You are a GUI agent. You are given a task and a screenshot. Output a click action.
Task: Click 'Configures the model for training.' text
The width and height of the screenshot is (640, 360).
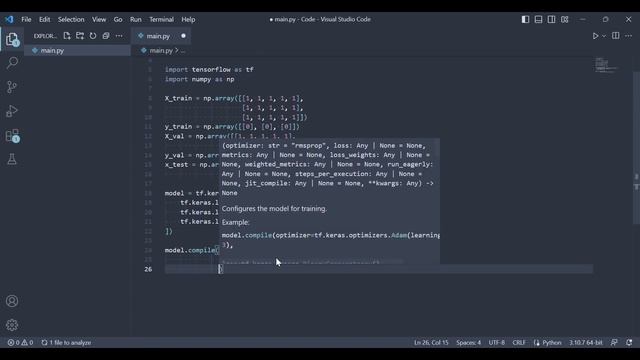pos(274,209)
